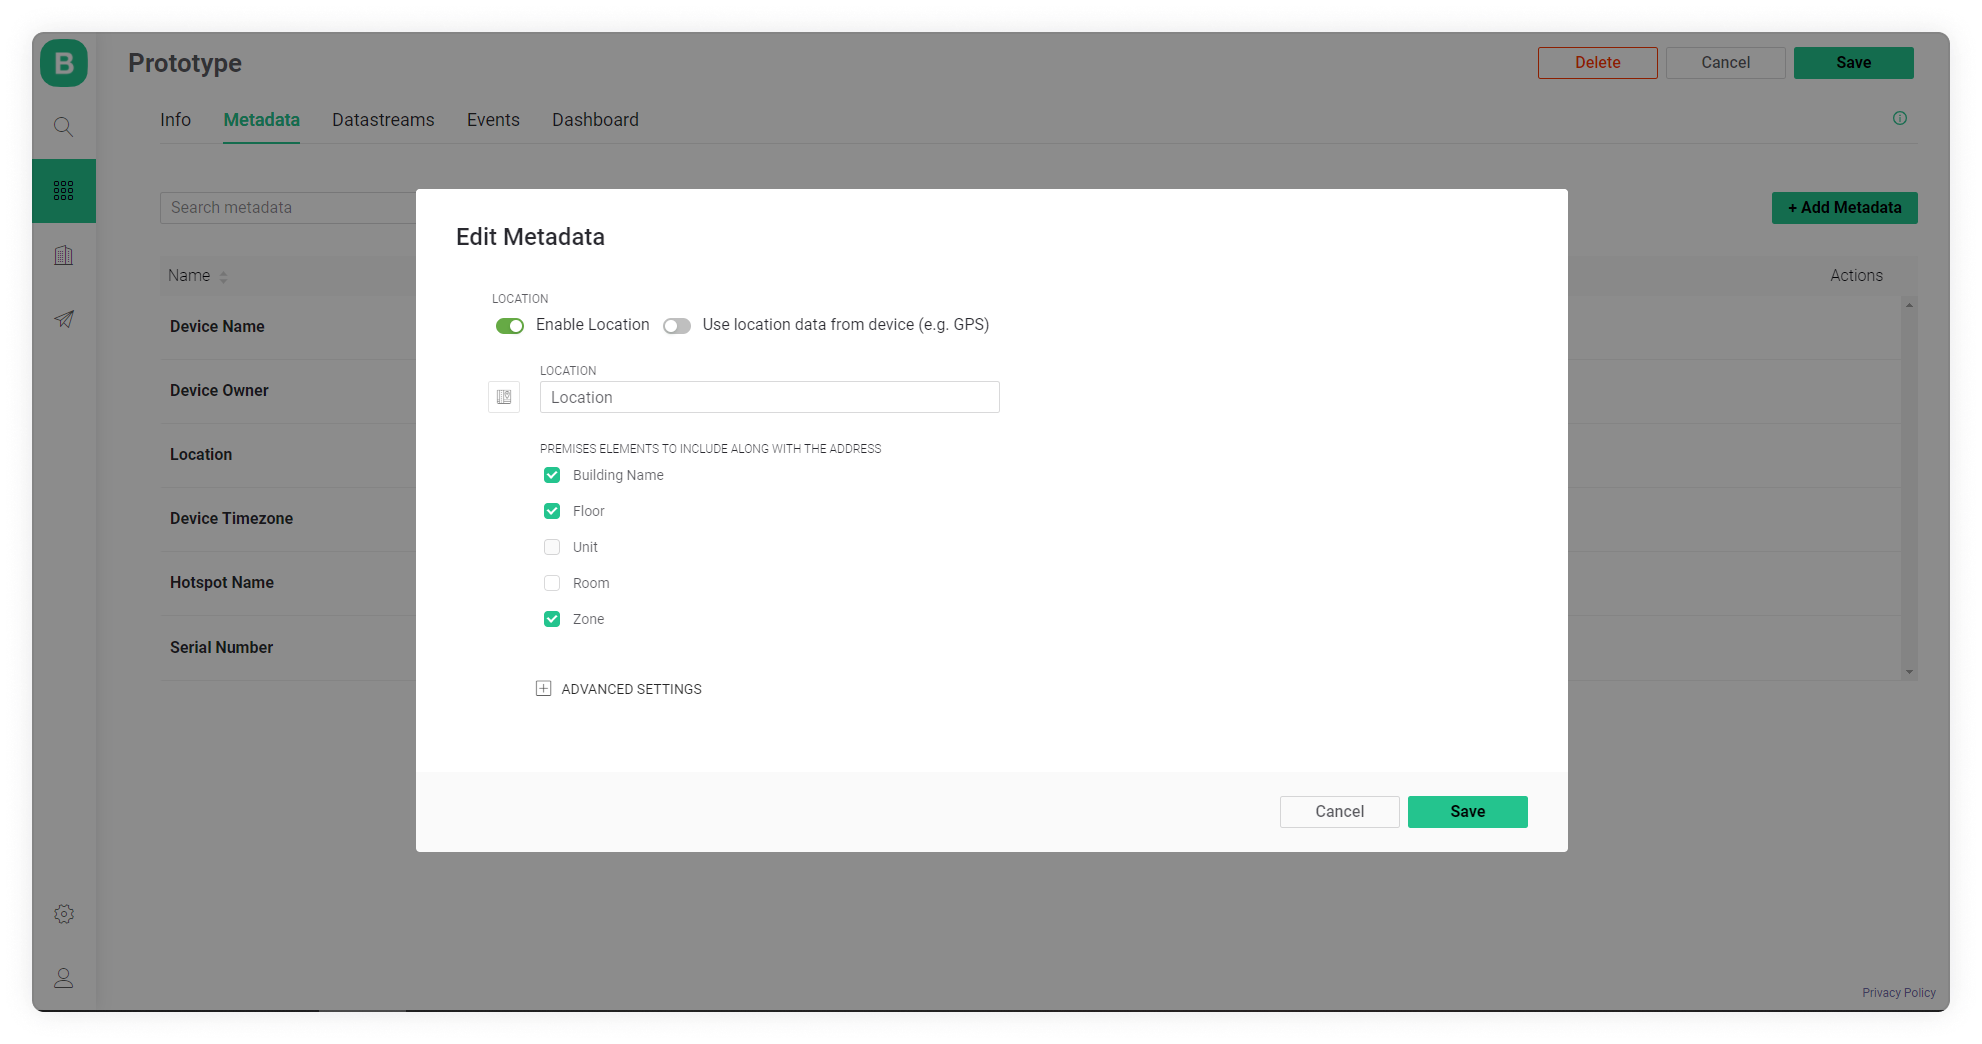Disable the Enable Location toggle

[x=510, y=326]
